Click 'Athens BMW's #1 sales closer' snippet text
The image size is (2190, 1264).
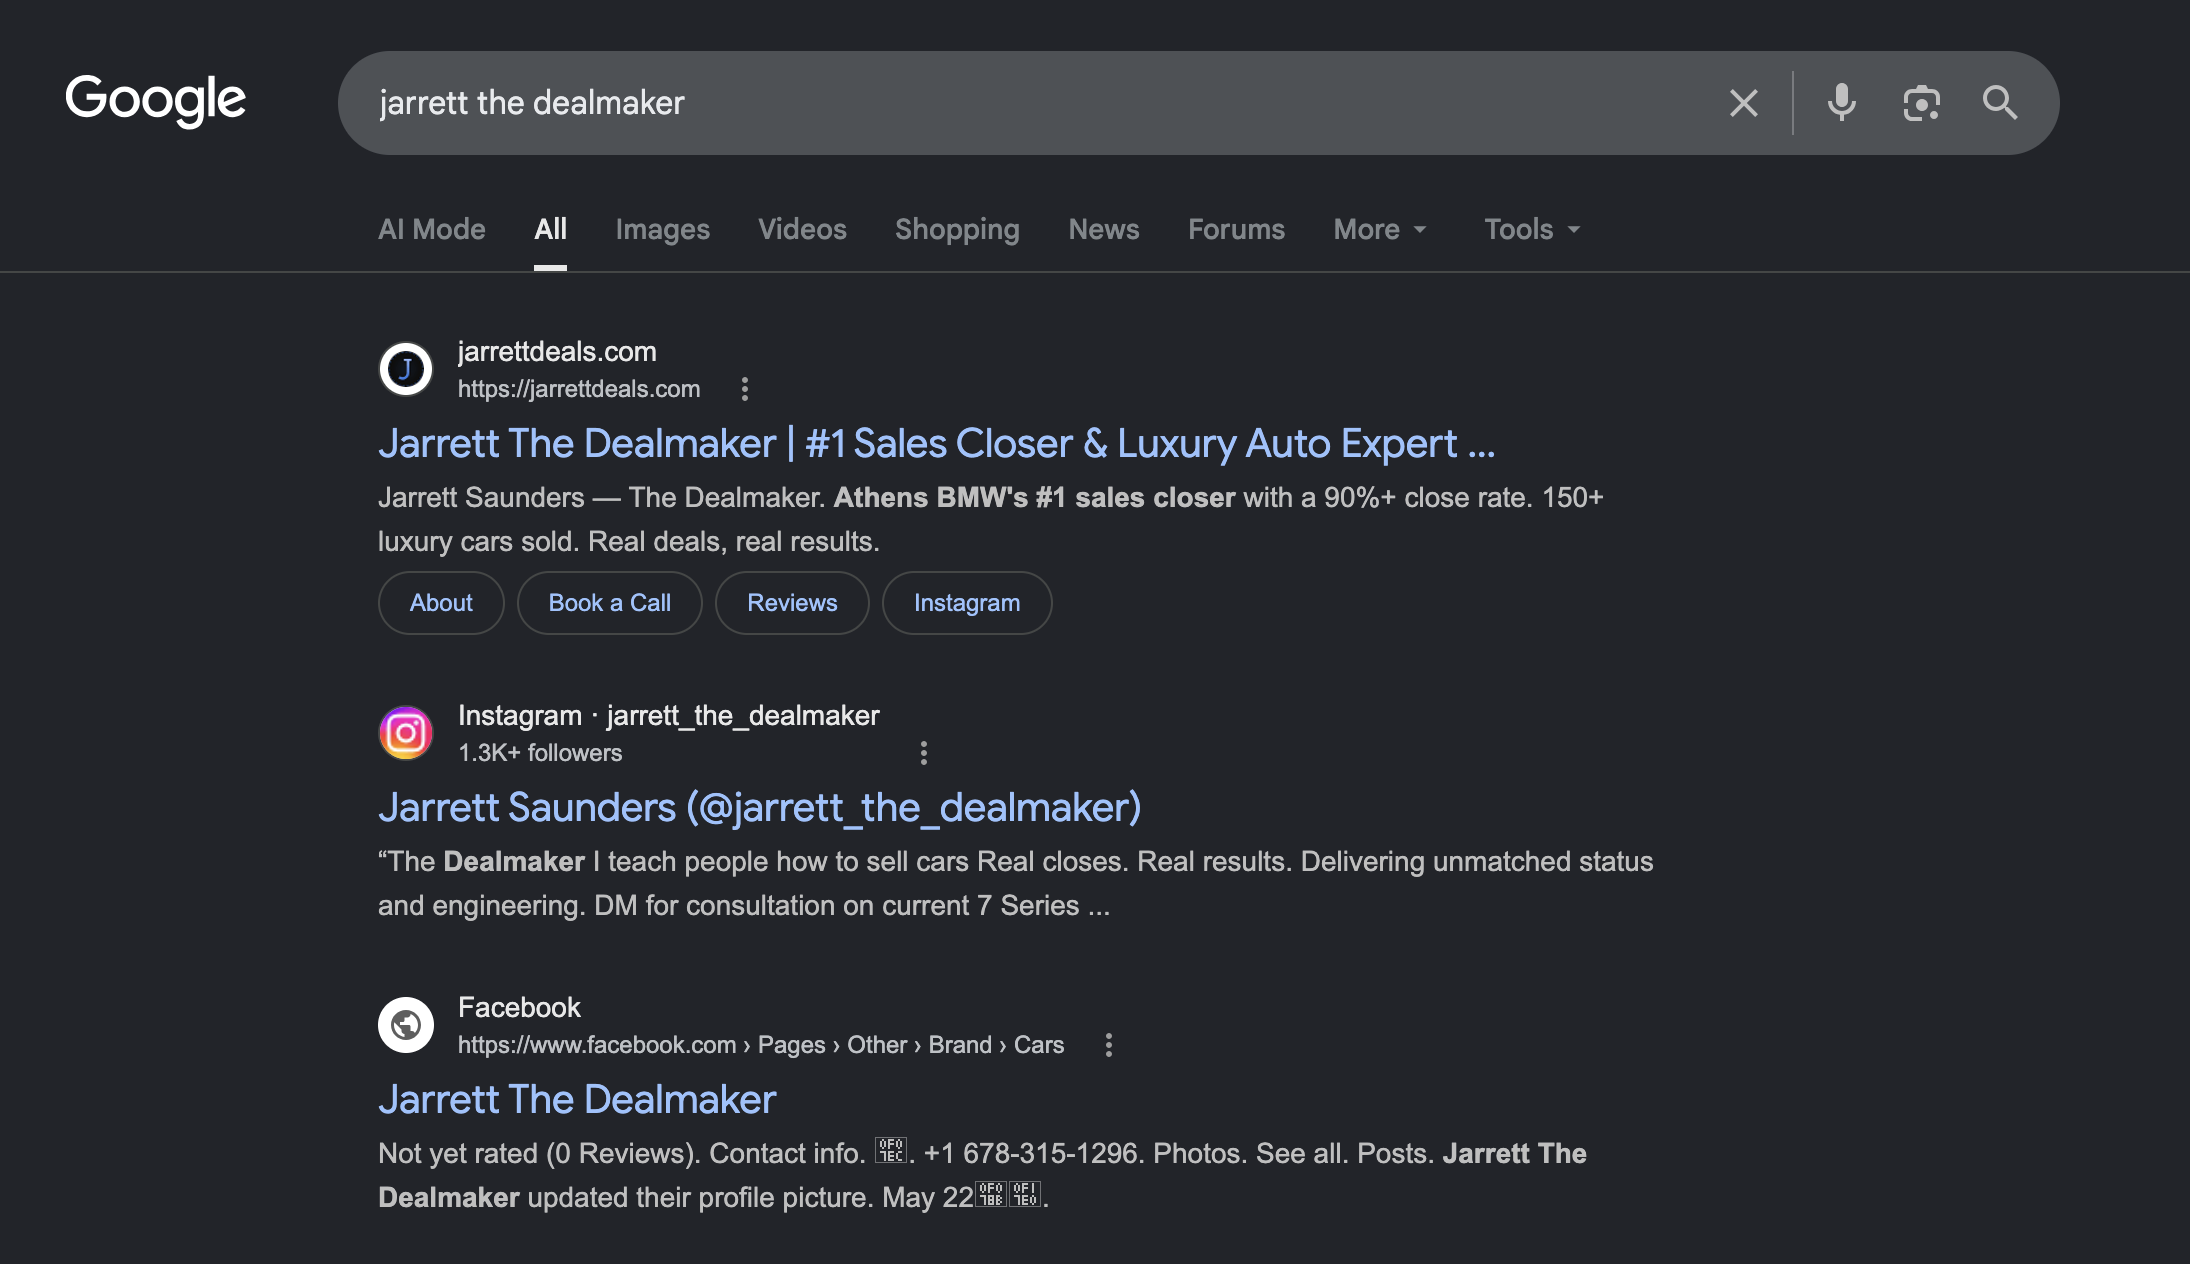[1035, 498]
